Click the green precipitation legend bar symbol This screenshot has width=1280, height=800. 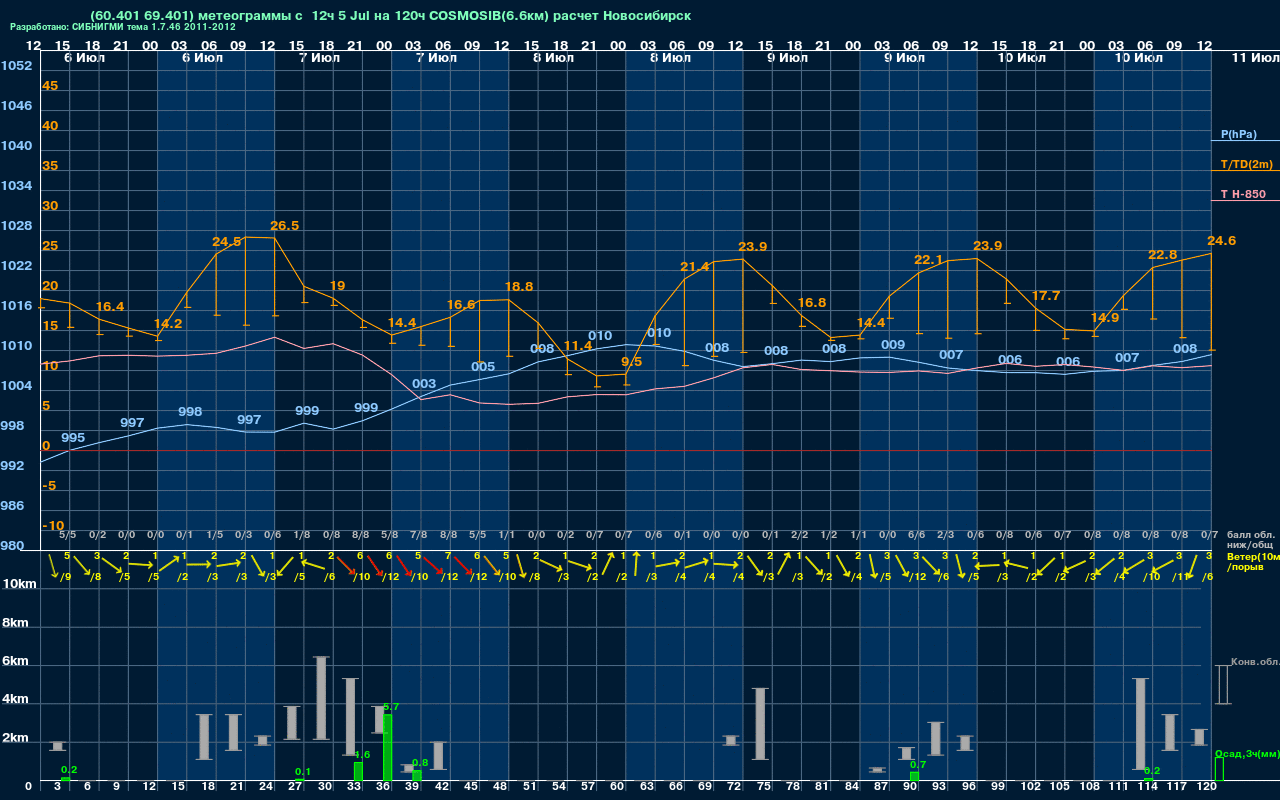tap(1218, 769)
